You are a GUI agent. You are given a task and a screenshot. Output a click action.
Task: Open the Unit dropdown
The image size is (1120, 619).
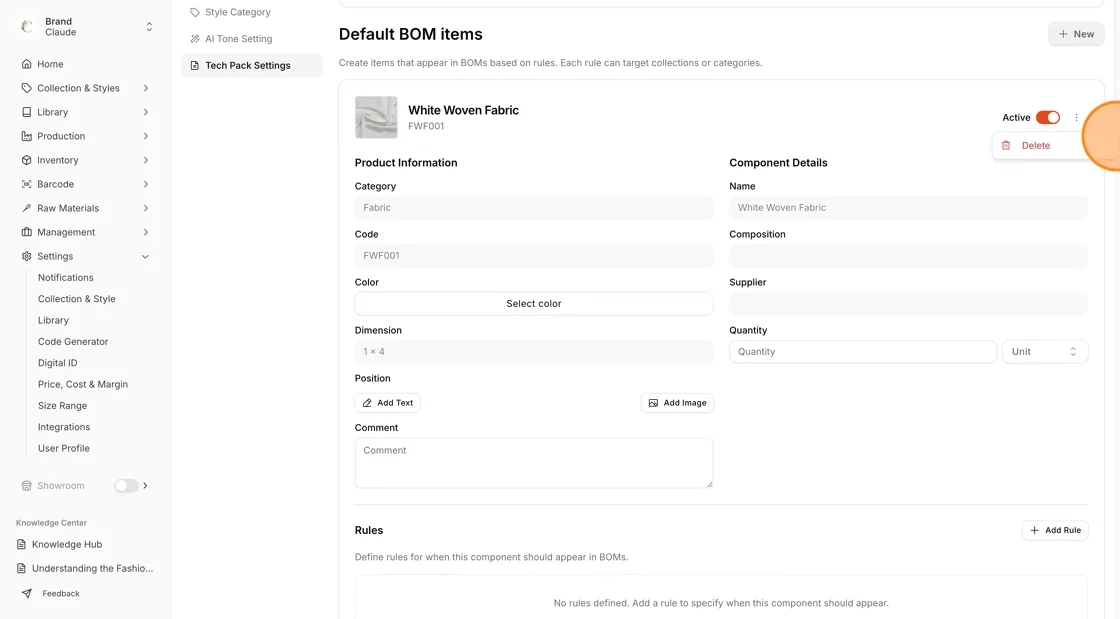click(x=1045, y=351)
